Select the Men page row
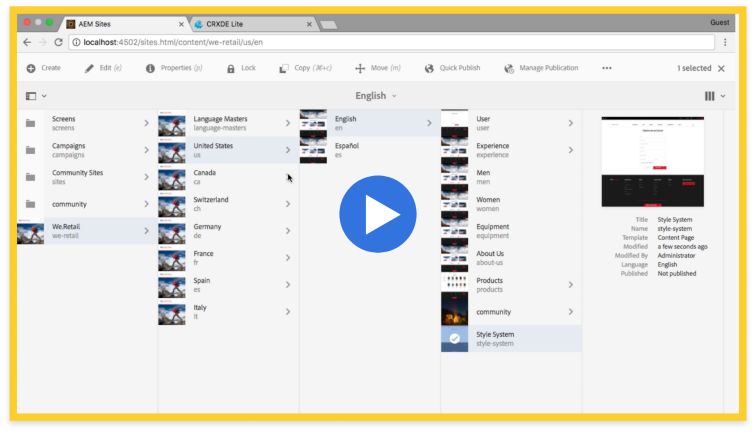This screenshot has width=756, height=434. click(511, 177)
